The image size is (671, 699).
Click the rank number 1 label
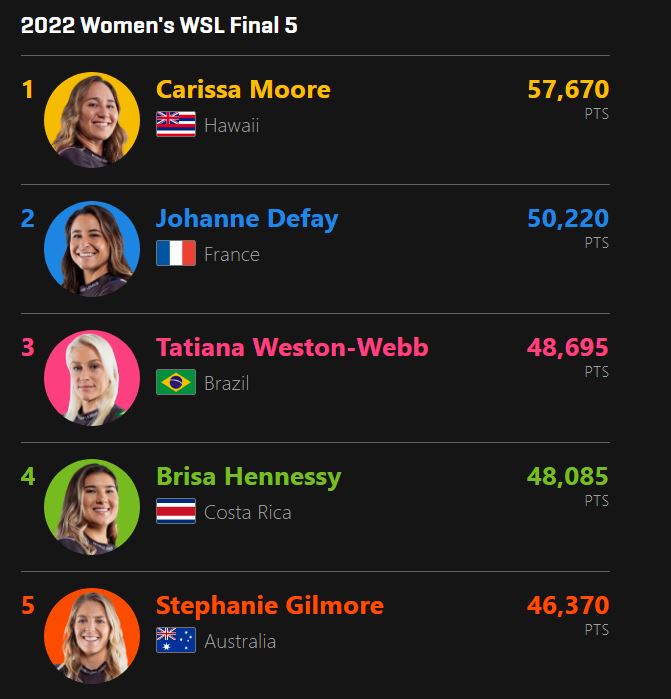(x=28, y=90)
